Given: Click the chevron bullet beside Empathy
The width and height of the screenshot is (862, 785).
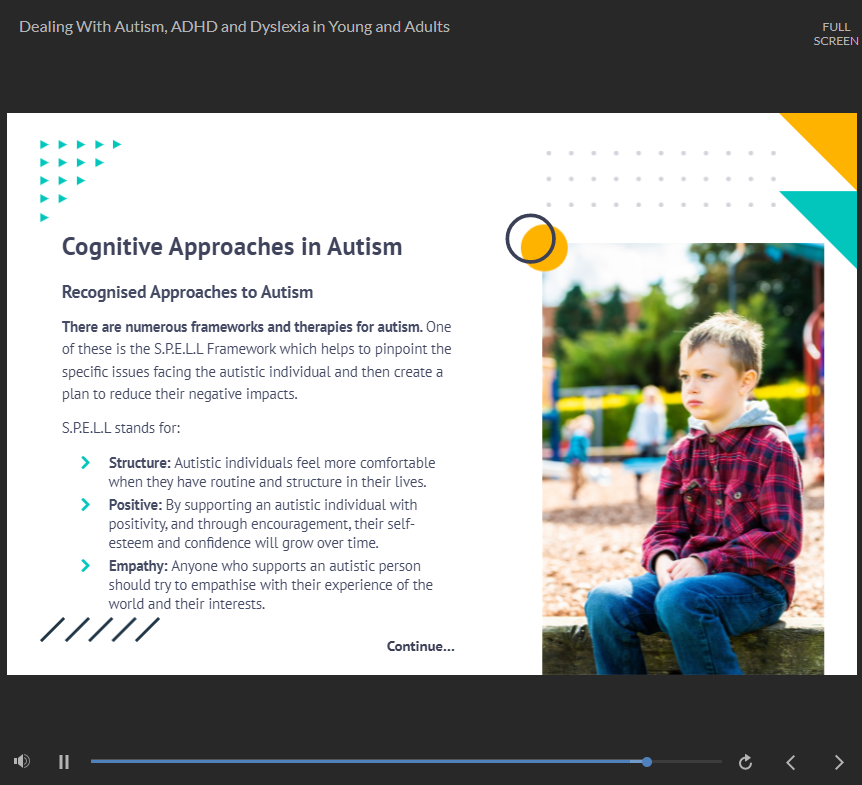Looking at the screenshot, I should click(86, 566).
